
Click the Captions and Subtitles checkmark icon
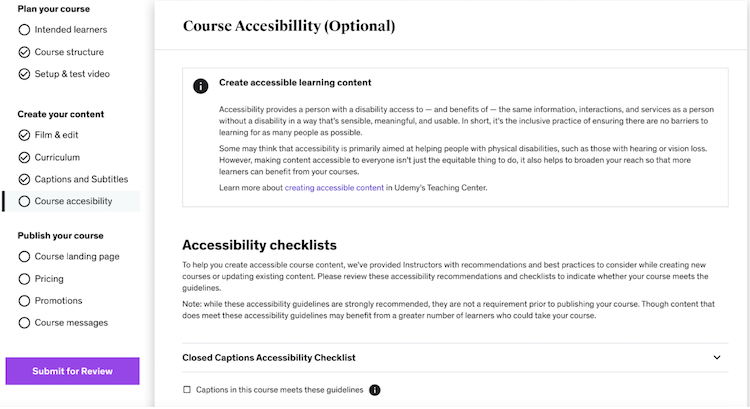(24, 179)
